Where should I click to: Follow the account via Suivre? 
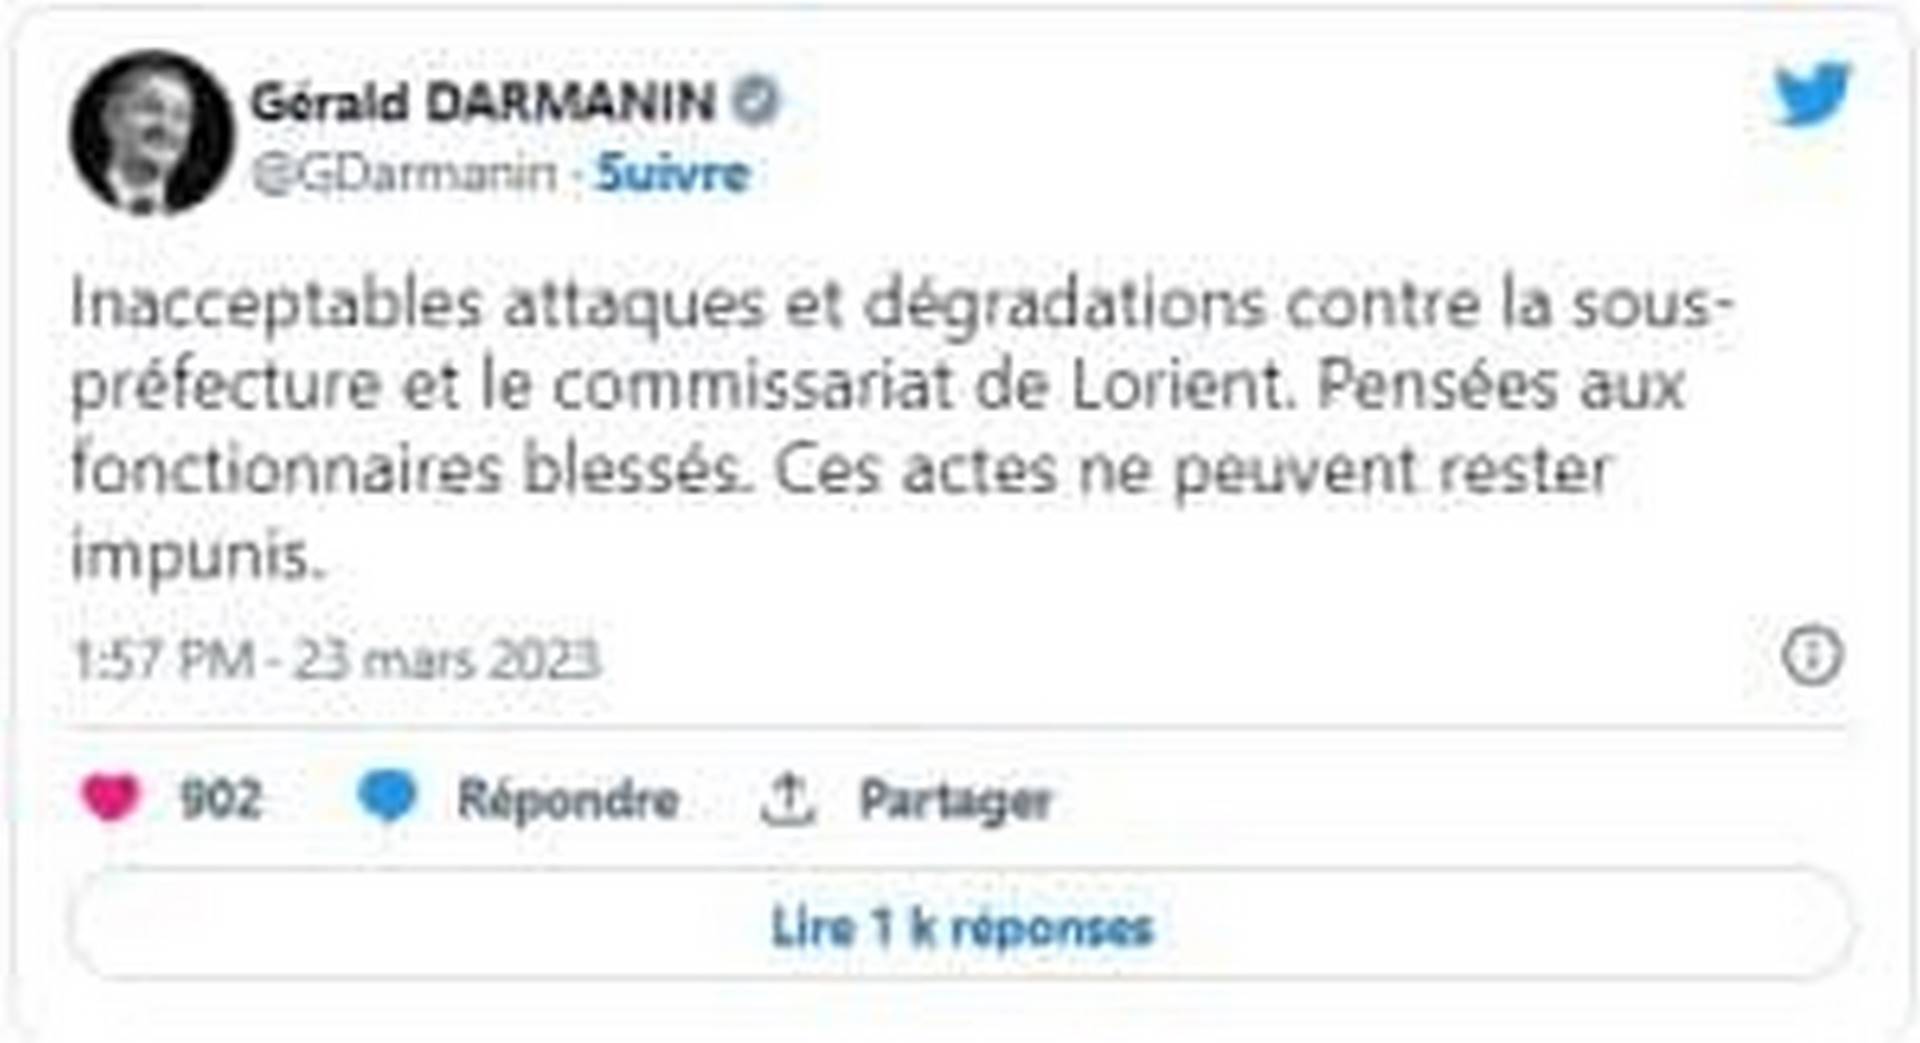672,173
